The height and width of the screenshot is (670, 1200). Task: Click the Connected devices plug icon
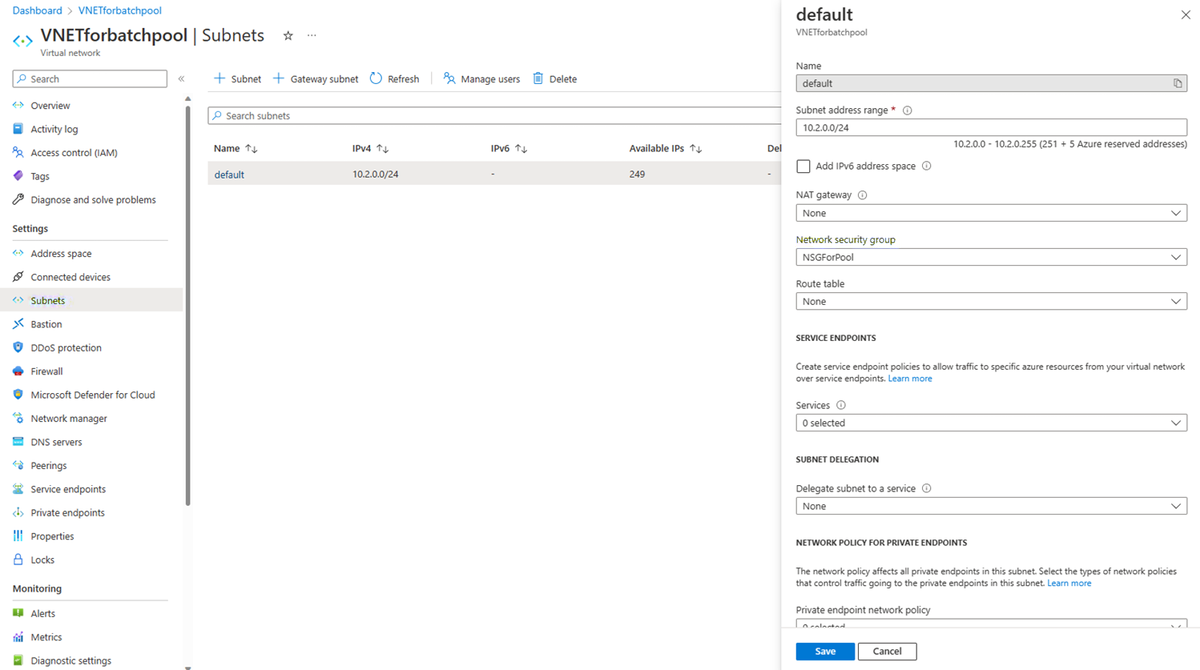(x=18, y=277)
